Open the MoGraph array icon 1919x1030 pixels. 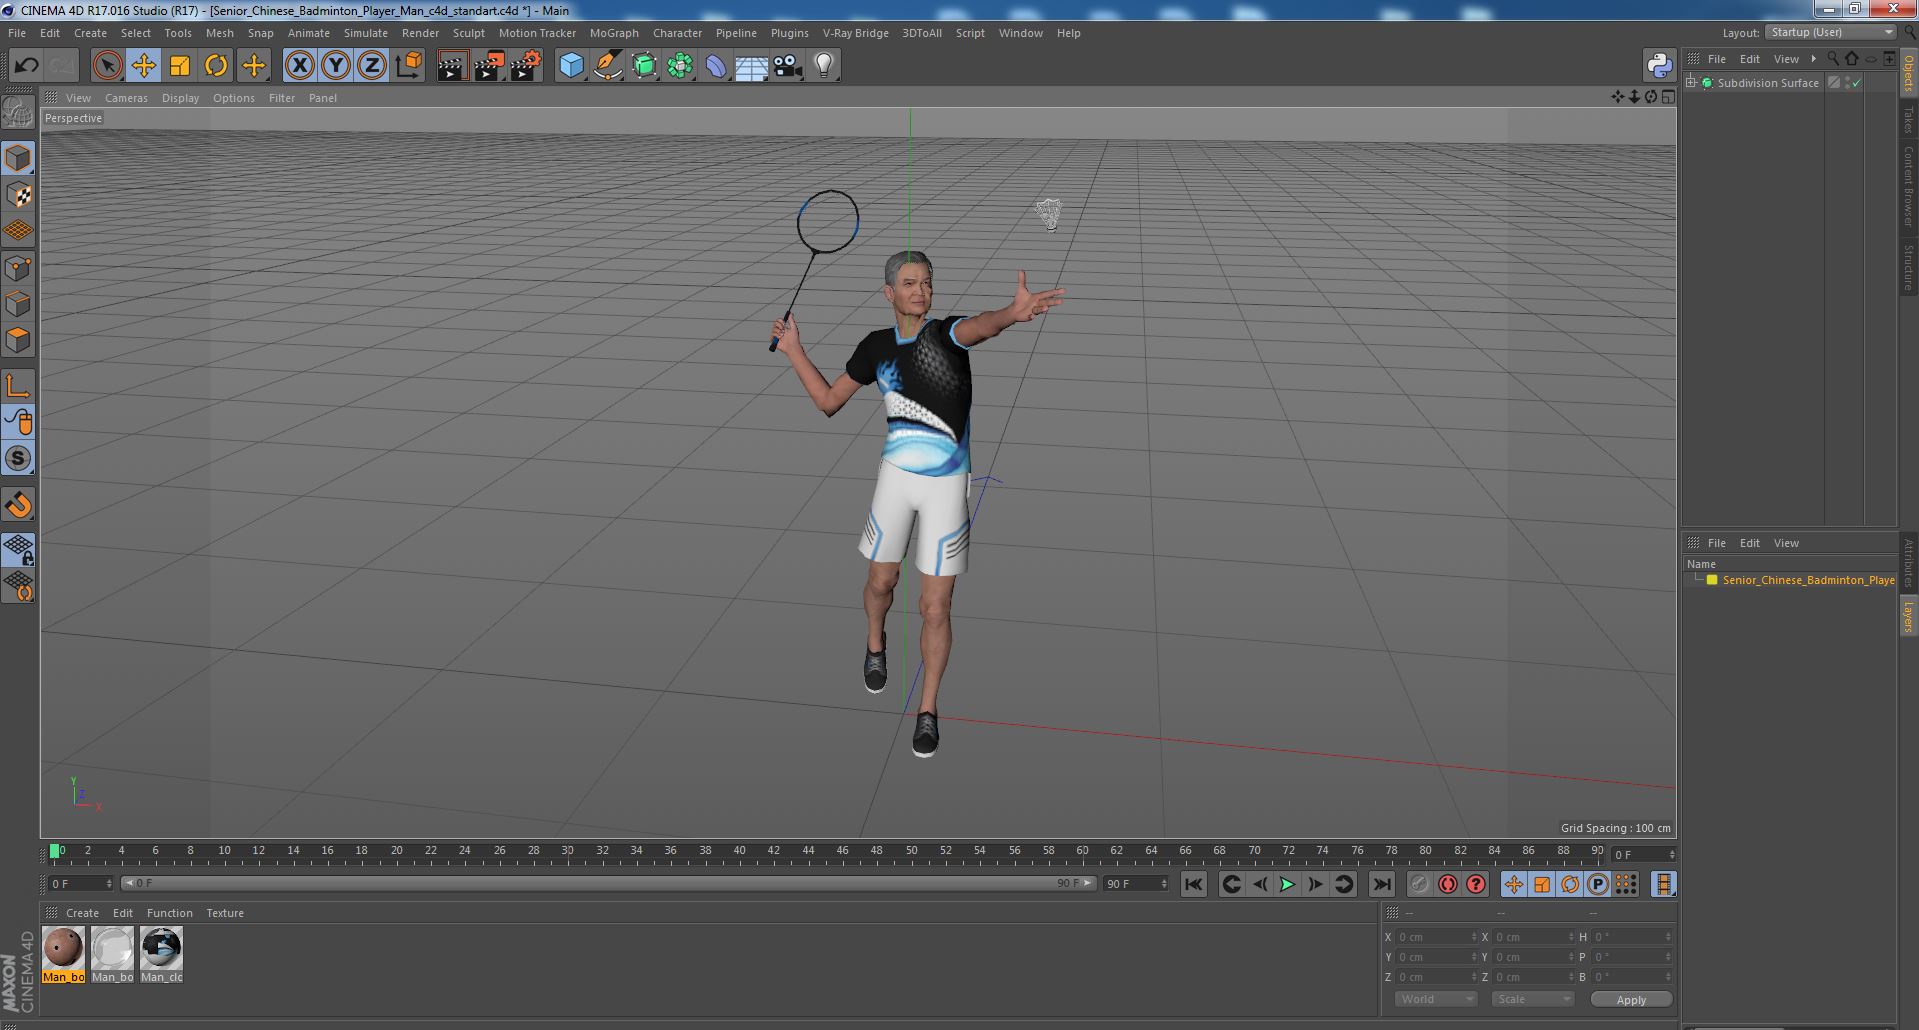pos(680,66)
